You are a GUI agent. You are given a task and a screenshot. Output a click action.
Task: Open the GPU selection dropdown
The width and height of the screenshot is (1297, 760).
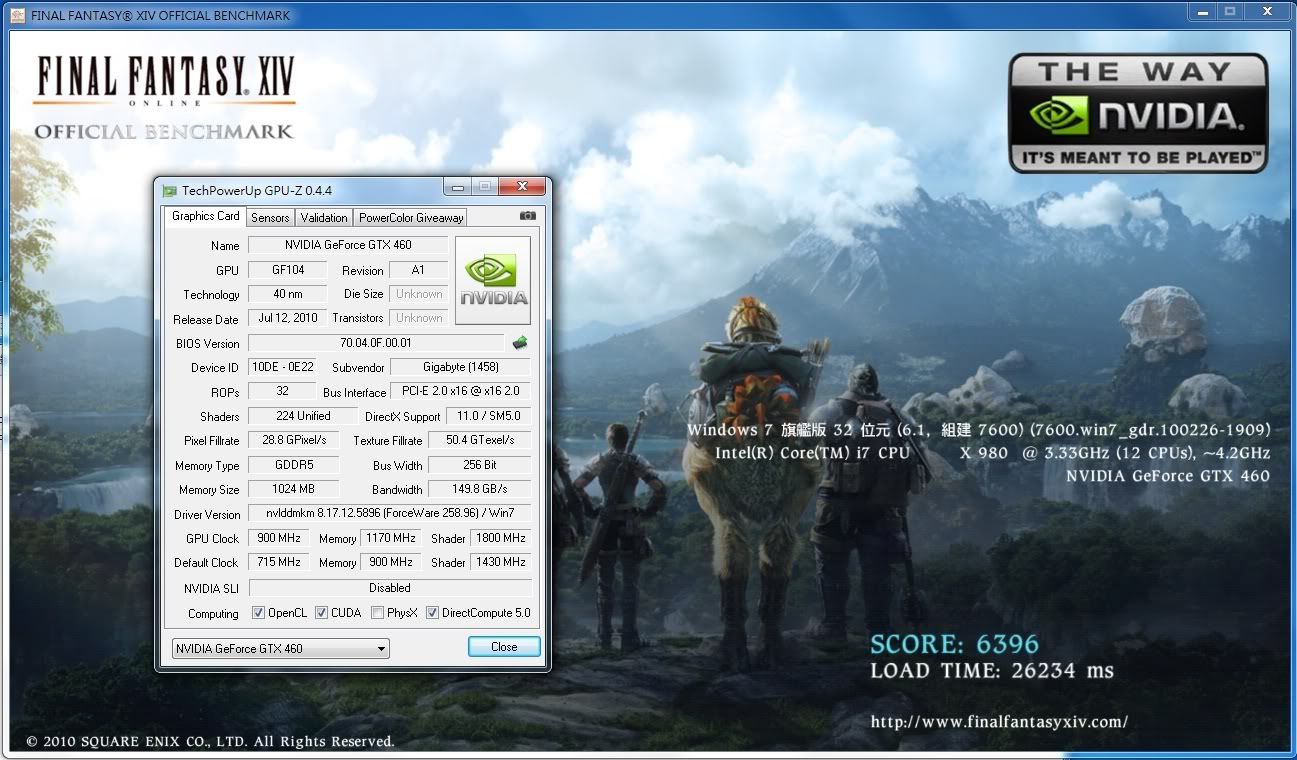281,649
